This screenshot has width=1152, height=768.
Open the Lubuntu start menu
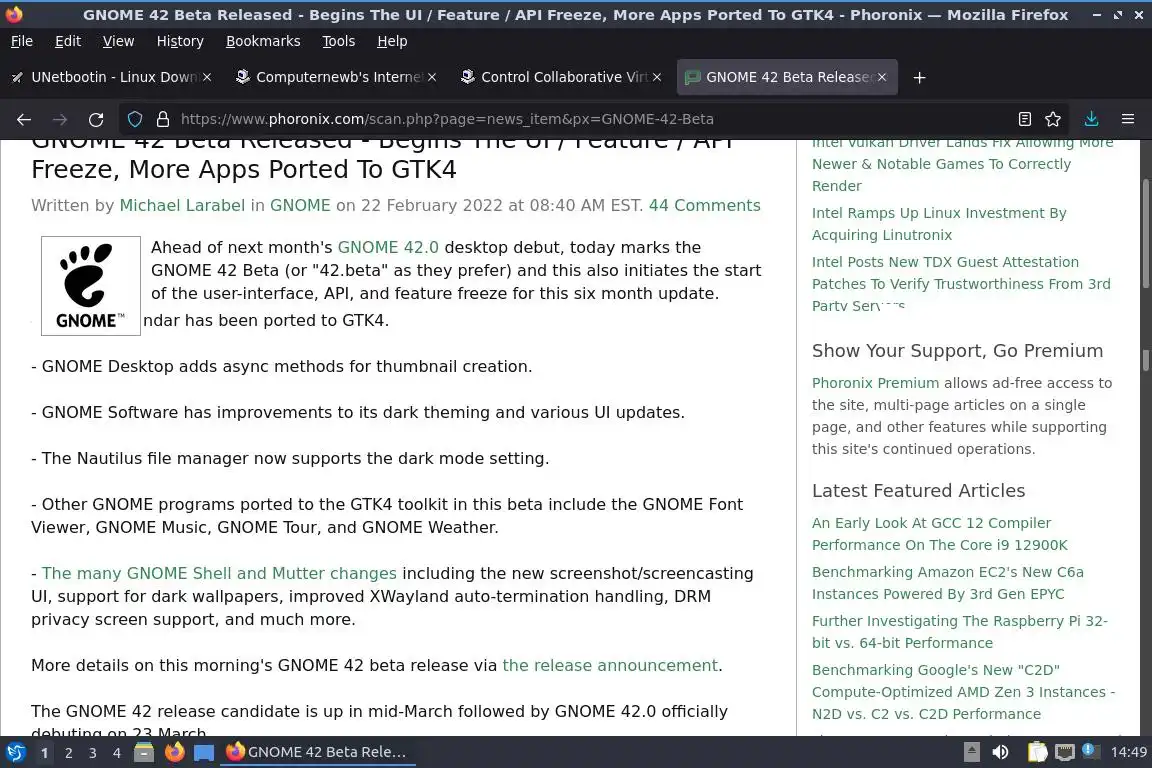[x=15, y=753]
